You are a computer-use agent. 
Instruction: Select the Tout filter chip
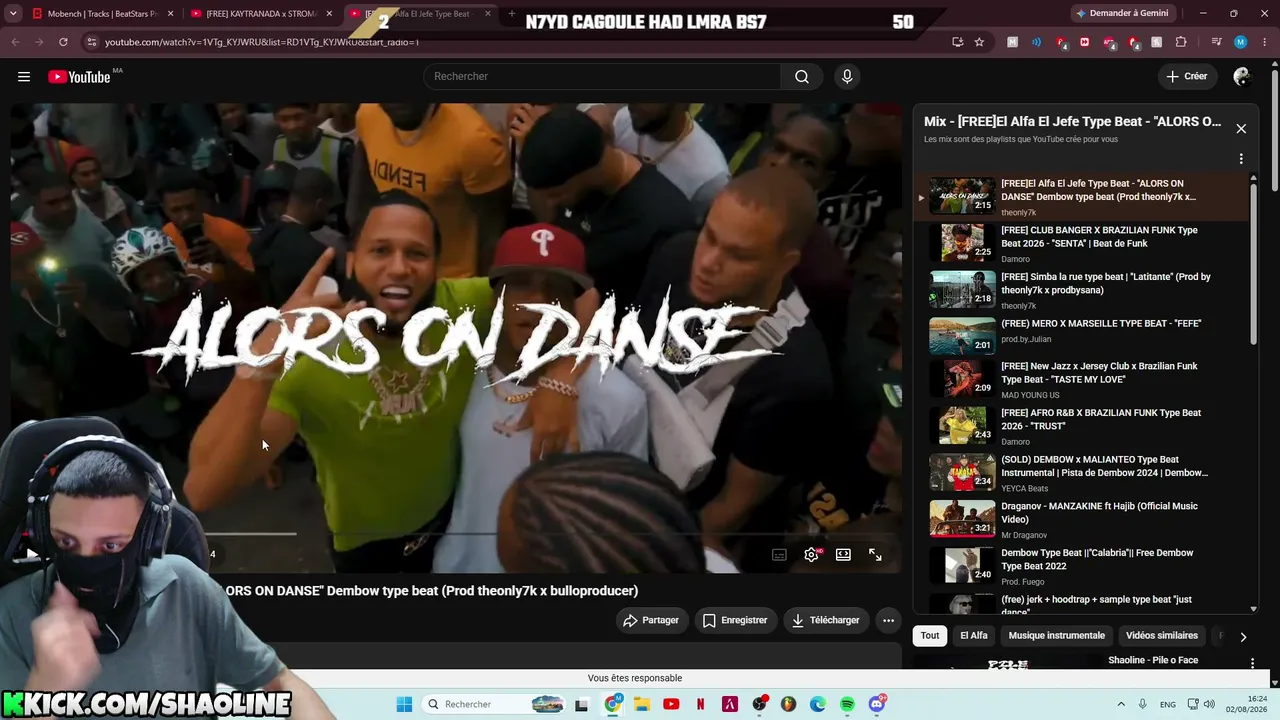pyautogui.click(x=930, y=636)
